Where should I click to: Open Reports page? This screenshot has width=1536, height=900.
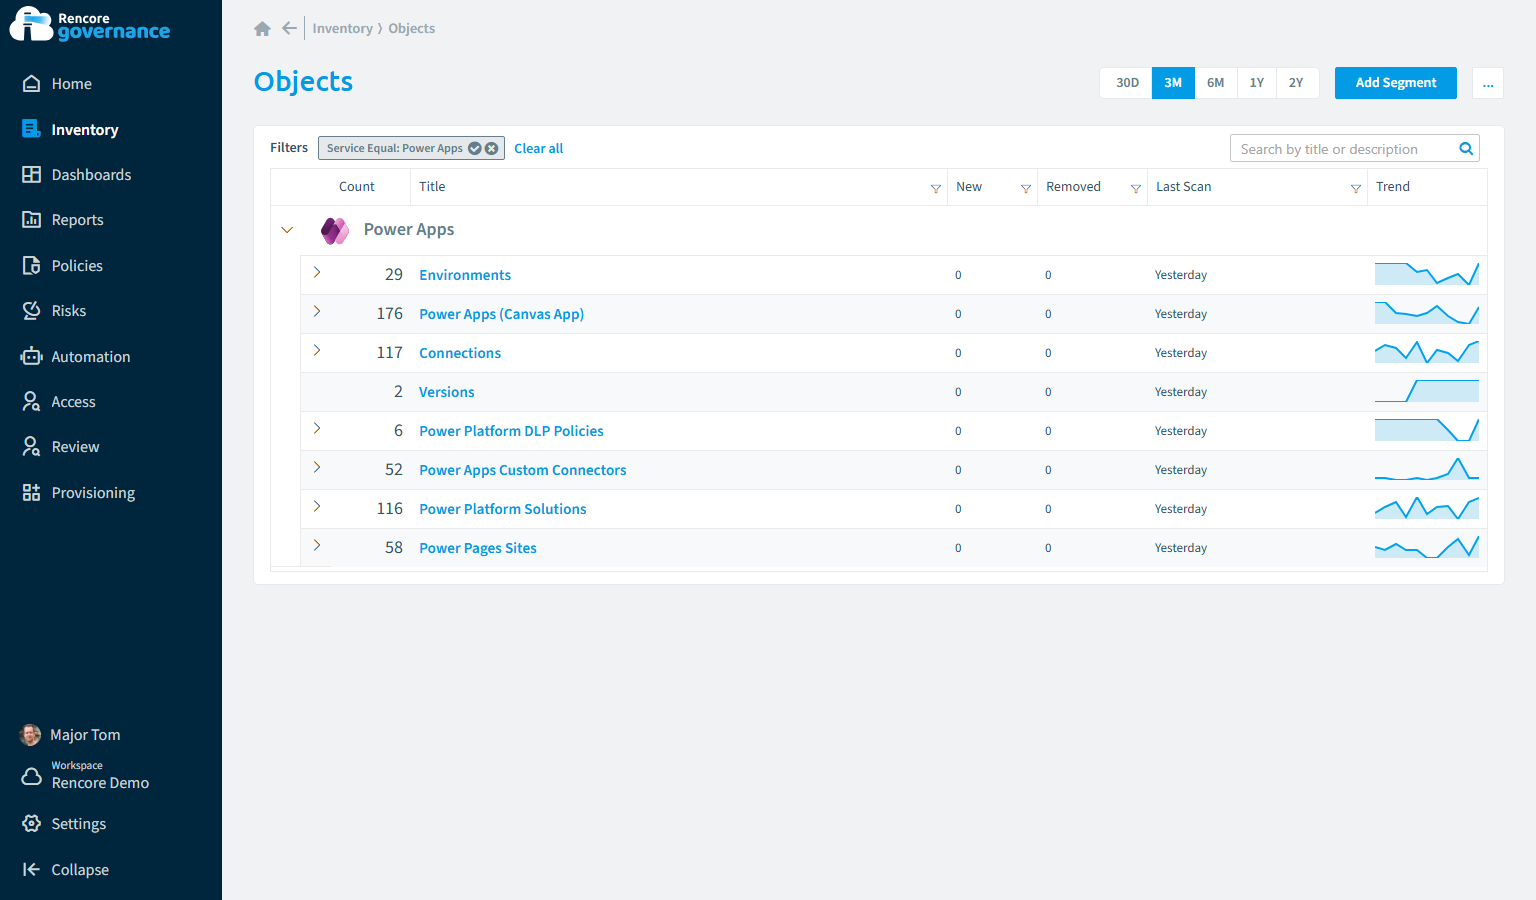(x=77, y=220)
